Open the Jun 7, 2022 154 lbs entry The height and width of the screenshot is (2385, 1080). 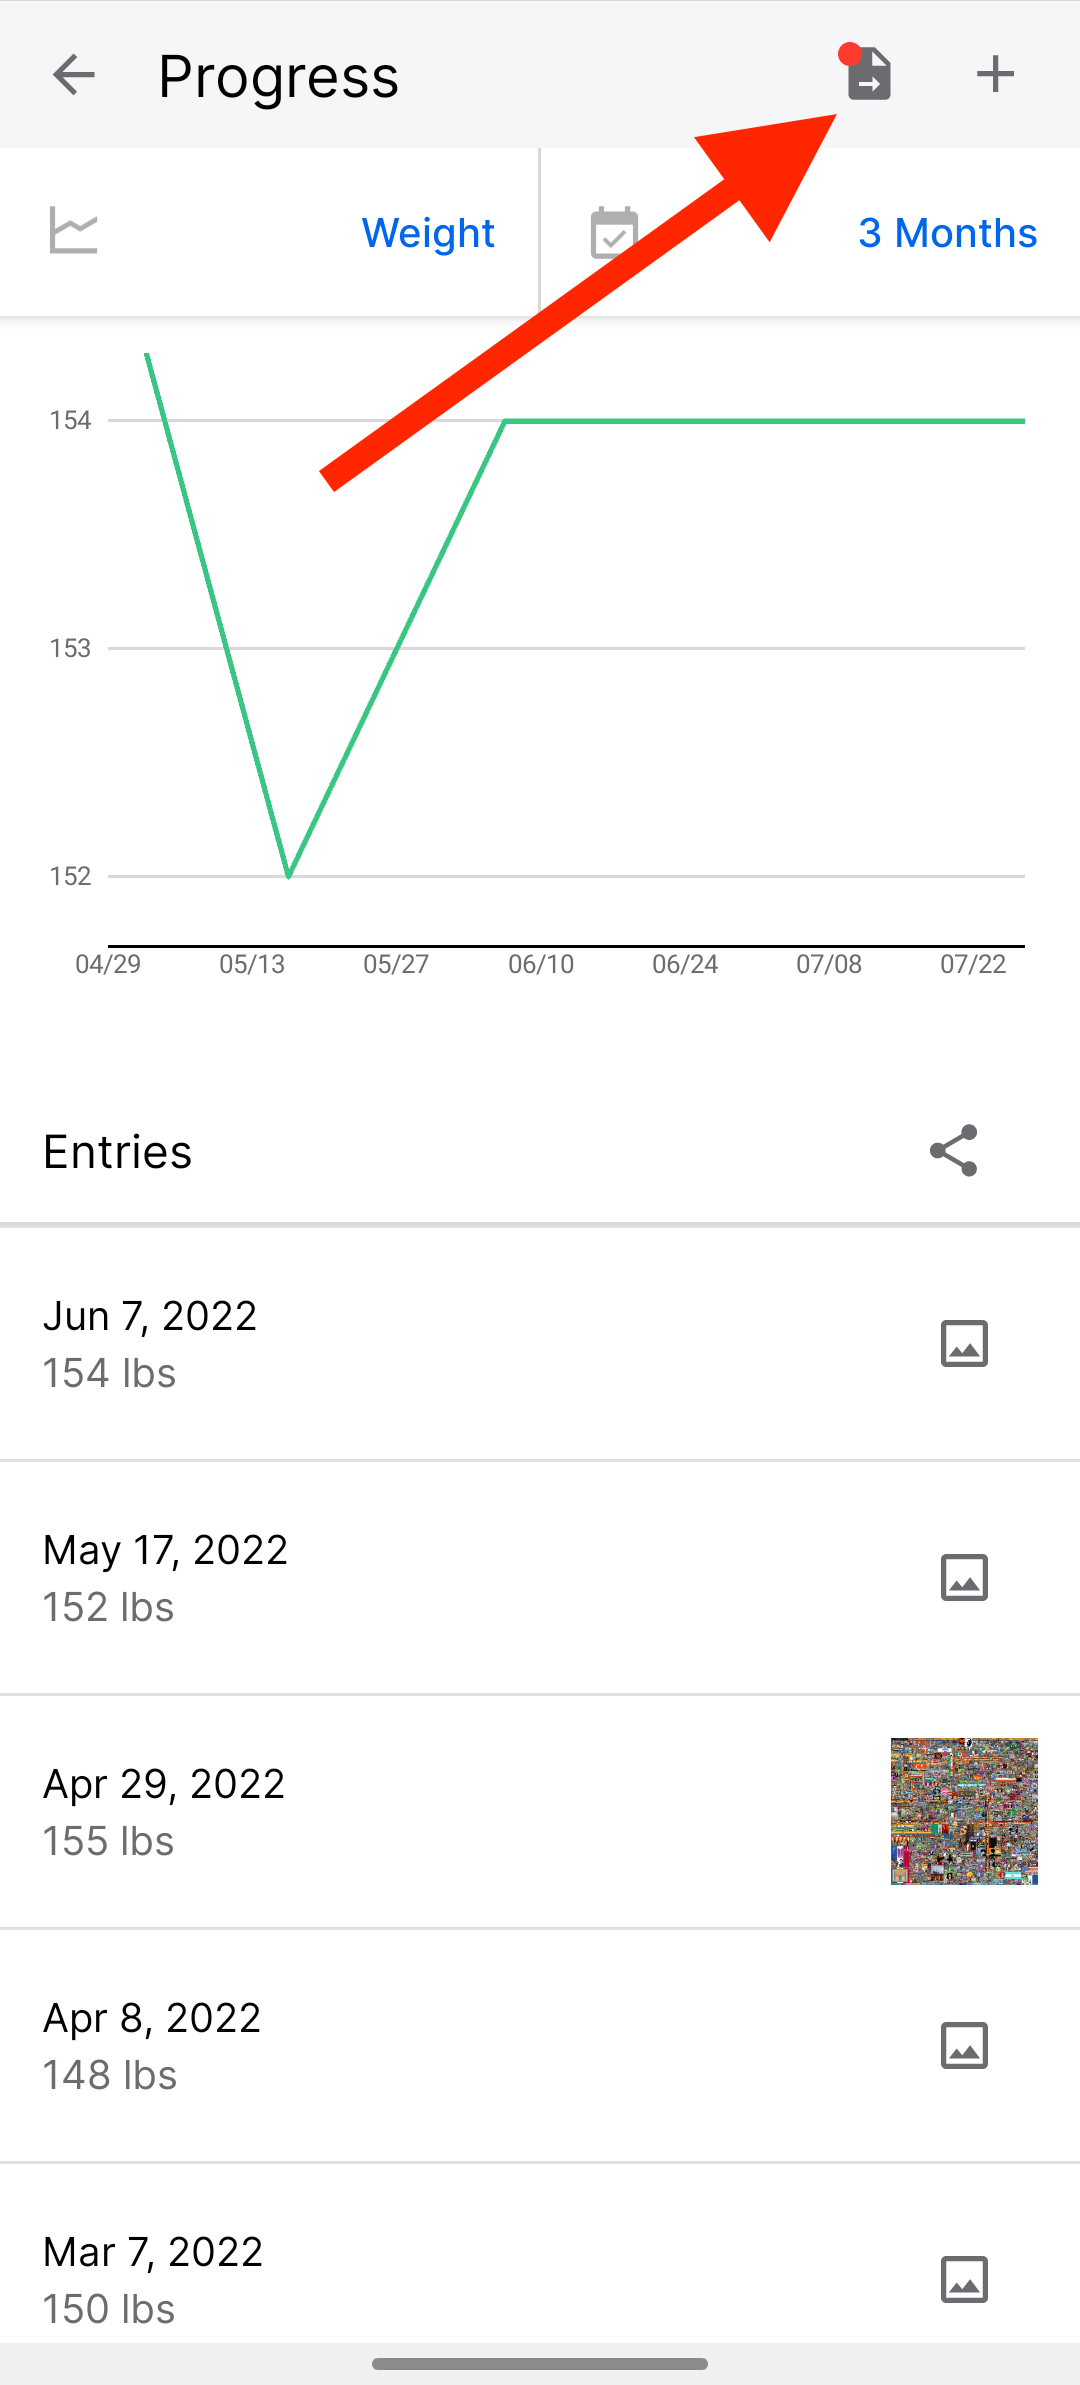540,1344
